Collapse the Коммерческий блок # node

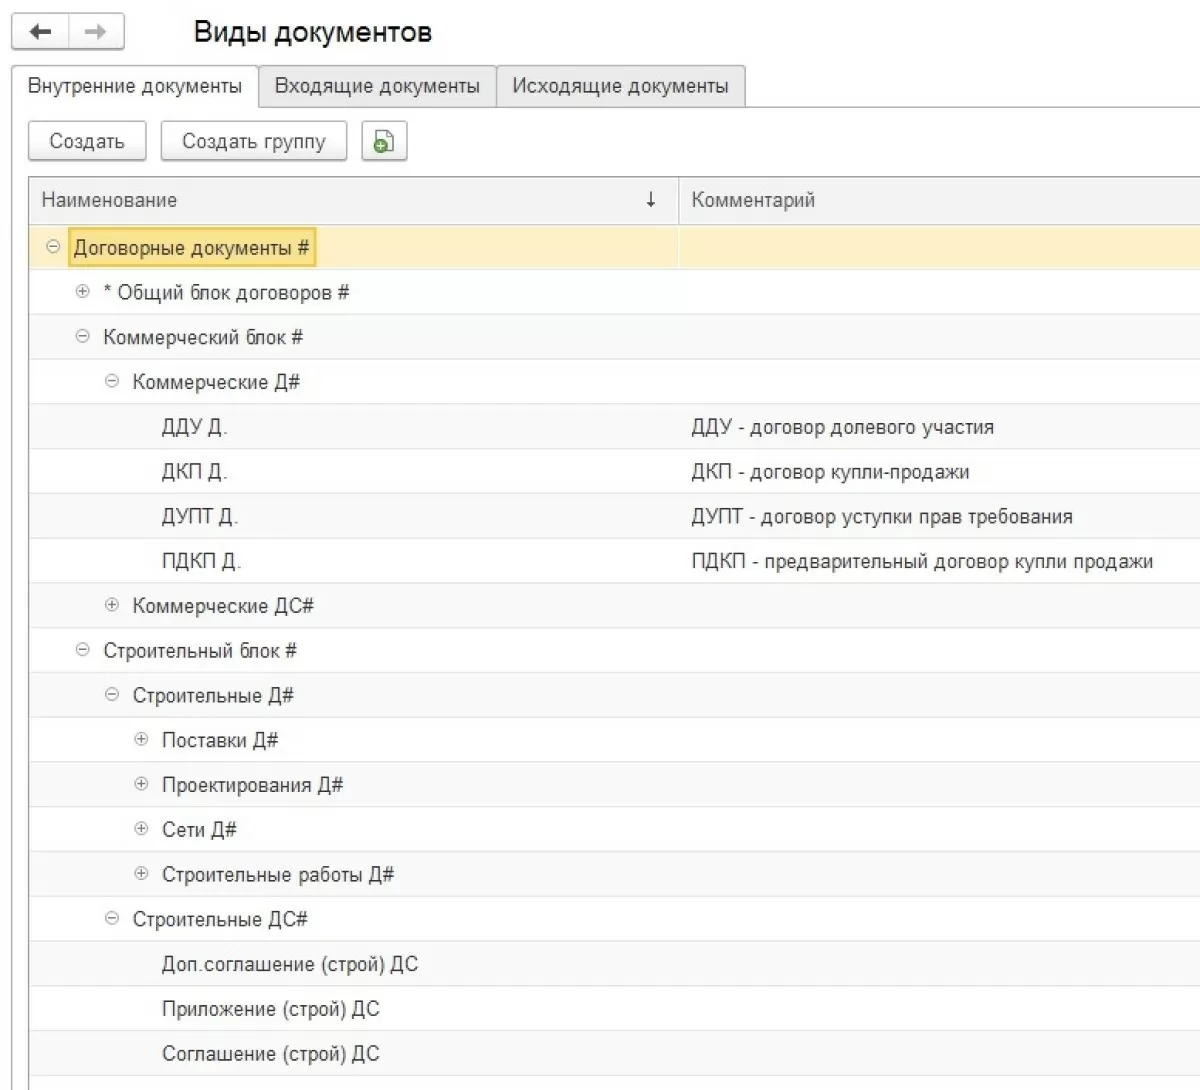[83, 337]
